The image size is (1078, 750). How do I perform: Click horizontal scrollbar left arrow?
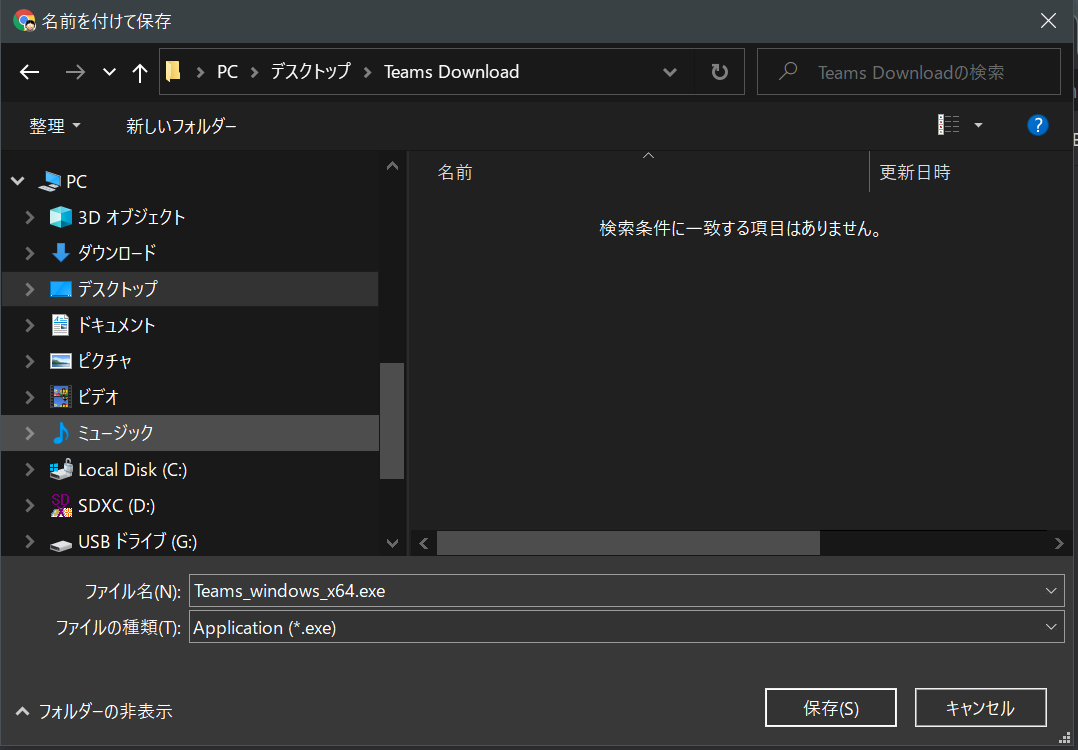coord(424,543)
